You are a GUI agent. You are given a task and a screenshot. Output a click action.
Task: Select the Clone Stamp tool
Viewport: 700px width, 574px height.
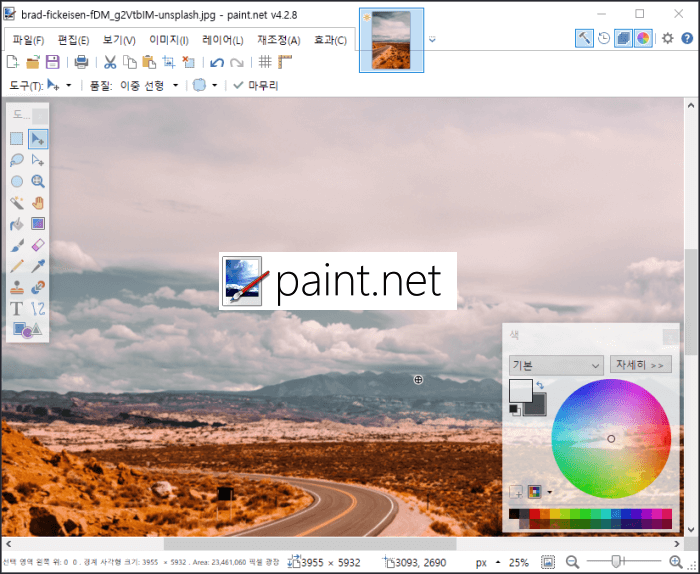pos(17,287)
